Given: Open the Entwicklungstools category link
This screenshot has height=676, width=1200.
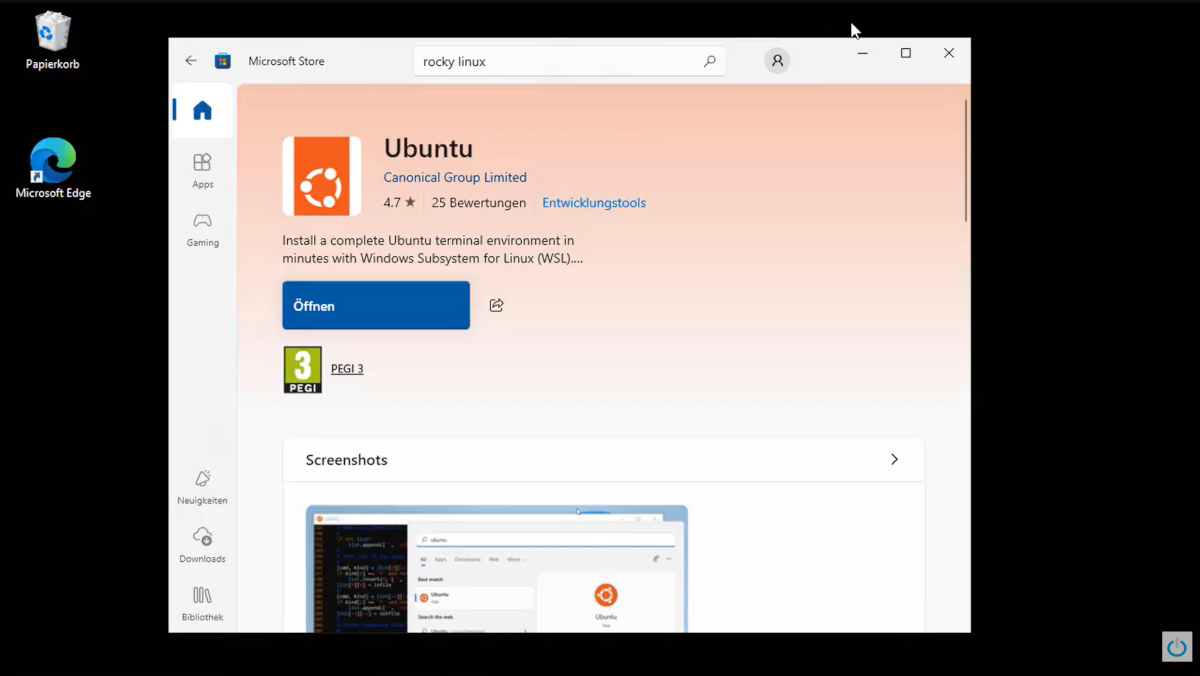Looking at the screenshot, I should 594,202.
